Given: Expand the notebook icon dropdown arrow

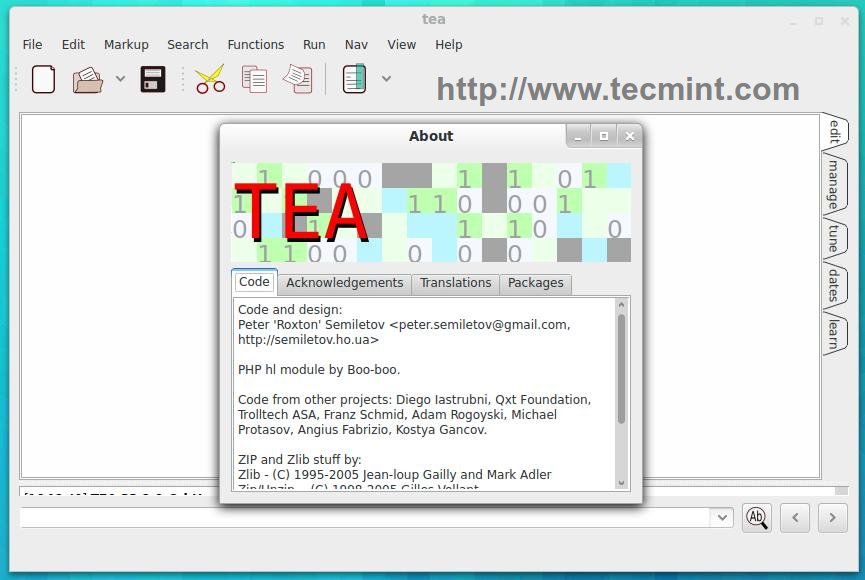Looking at the screenshot, I should tap(386, 79).
